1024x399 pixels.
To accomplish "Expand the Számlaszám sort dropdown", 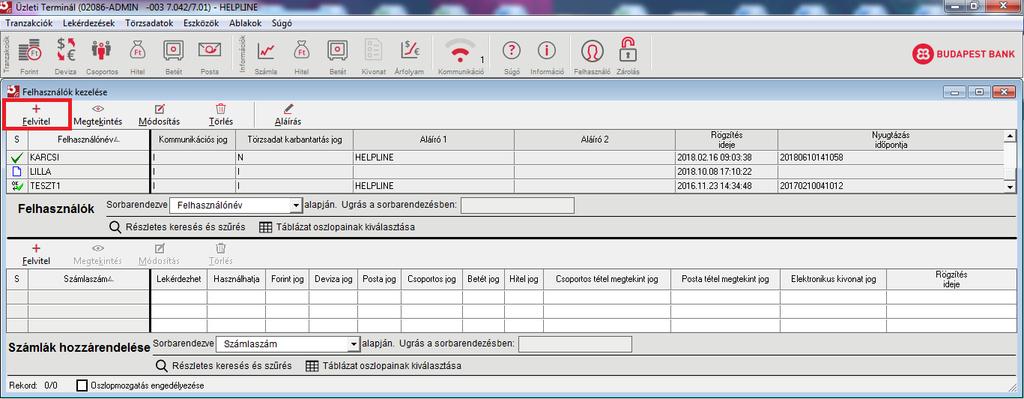I will click(x=353, y=343).
